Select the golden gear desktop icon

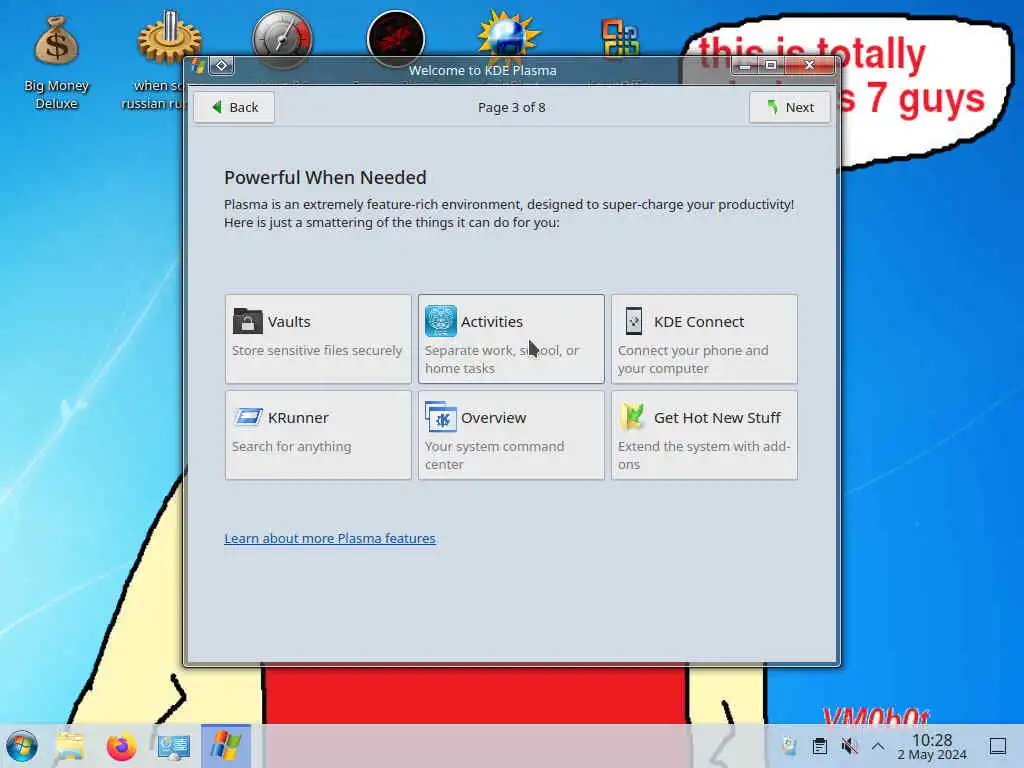click(168, 39)
